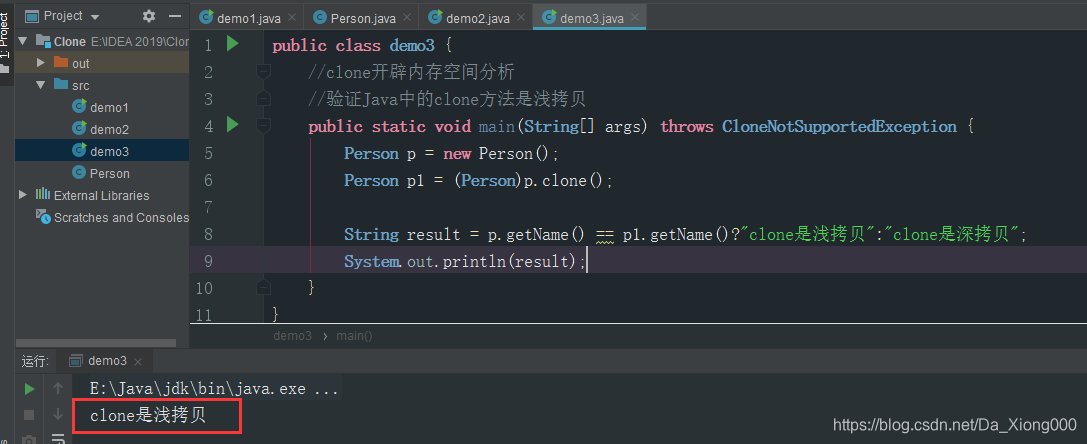The height and width of the screenshot is (444, 1087).
Task: Close the Person.java tab
Action: click(406, 19)
